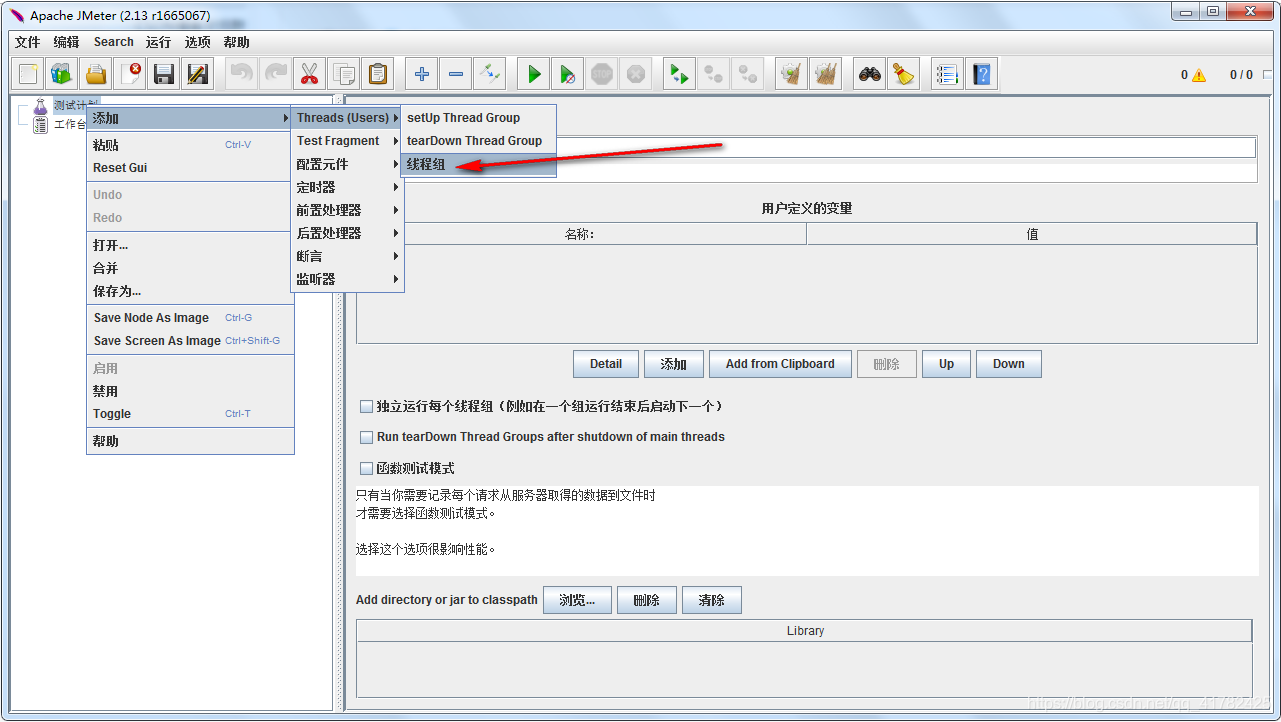Click the Close test plan icon

click(130, 74)
